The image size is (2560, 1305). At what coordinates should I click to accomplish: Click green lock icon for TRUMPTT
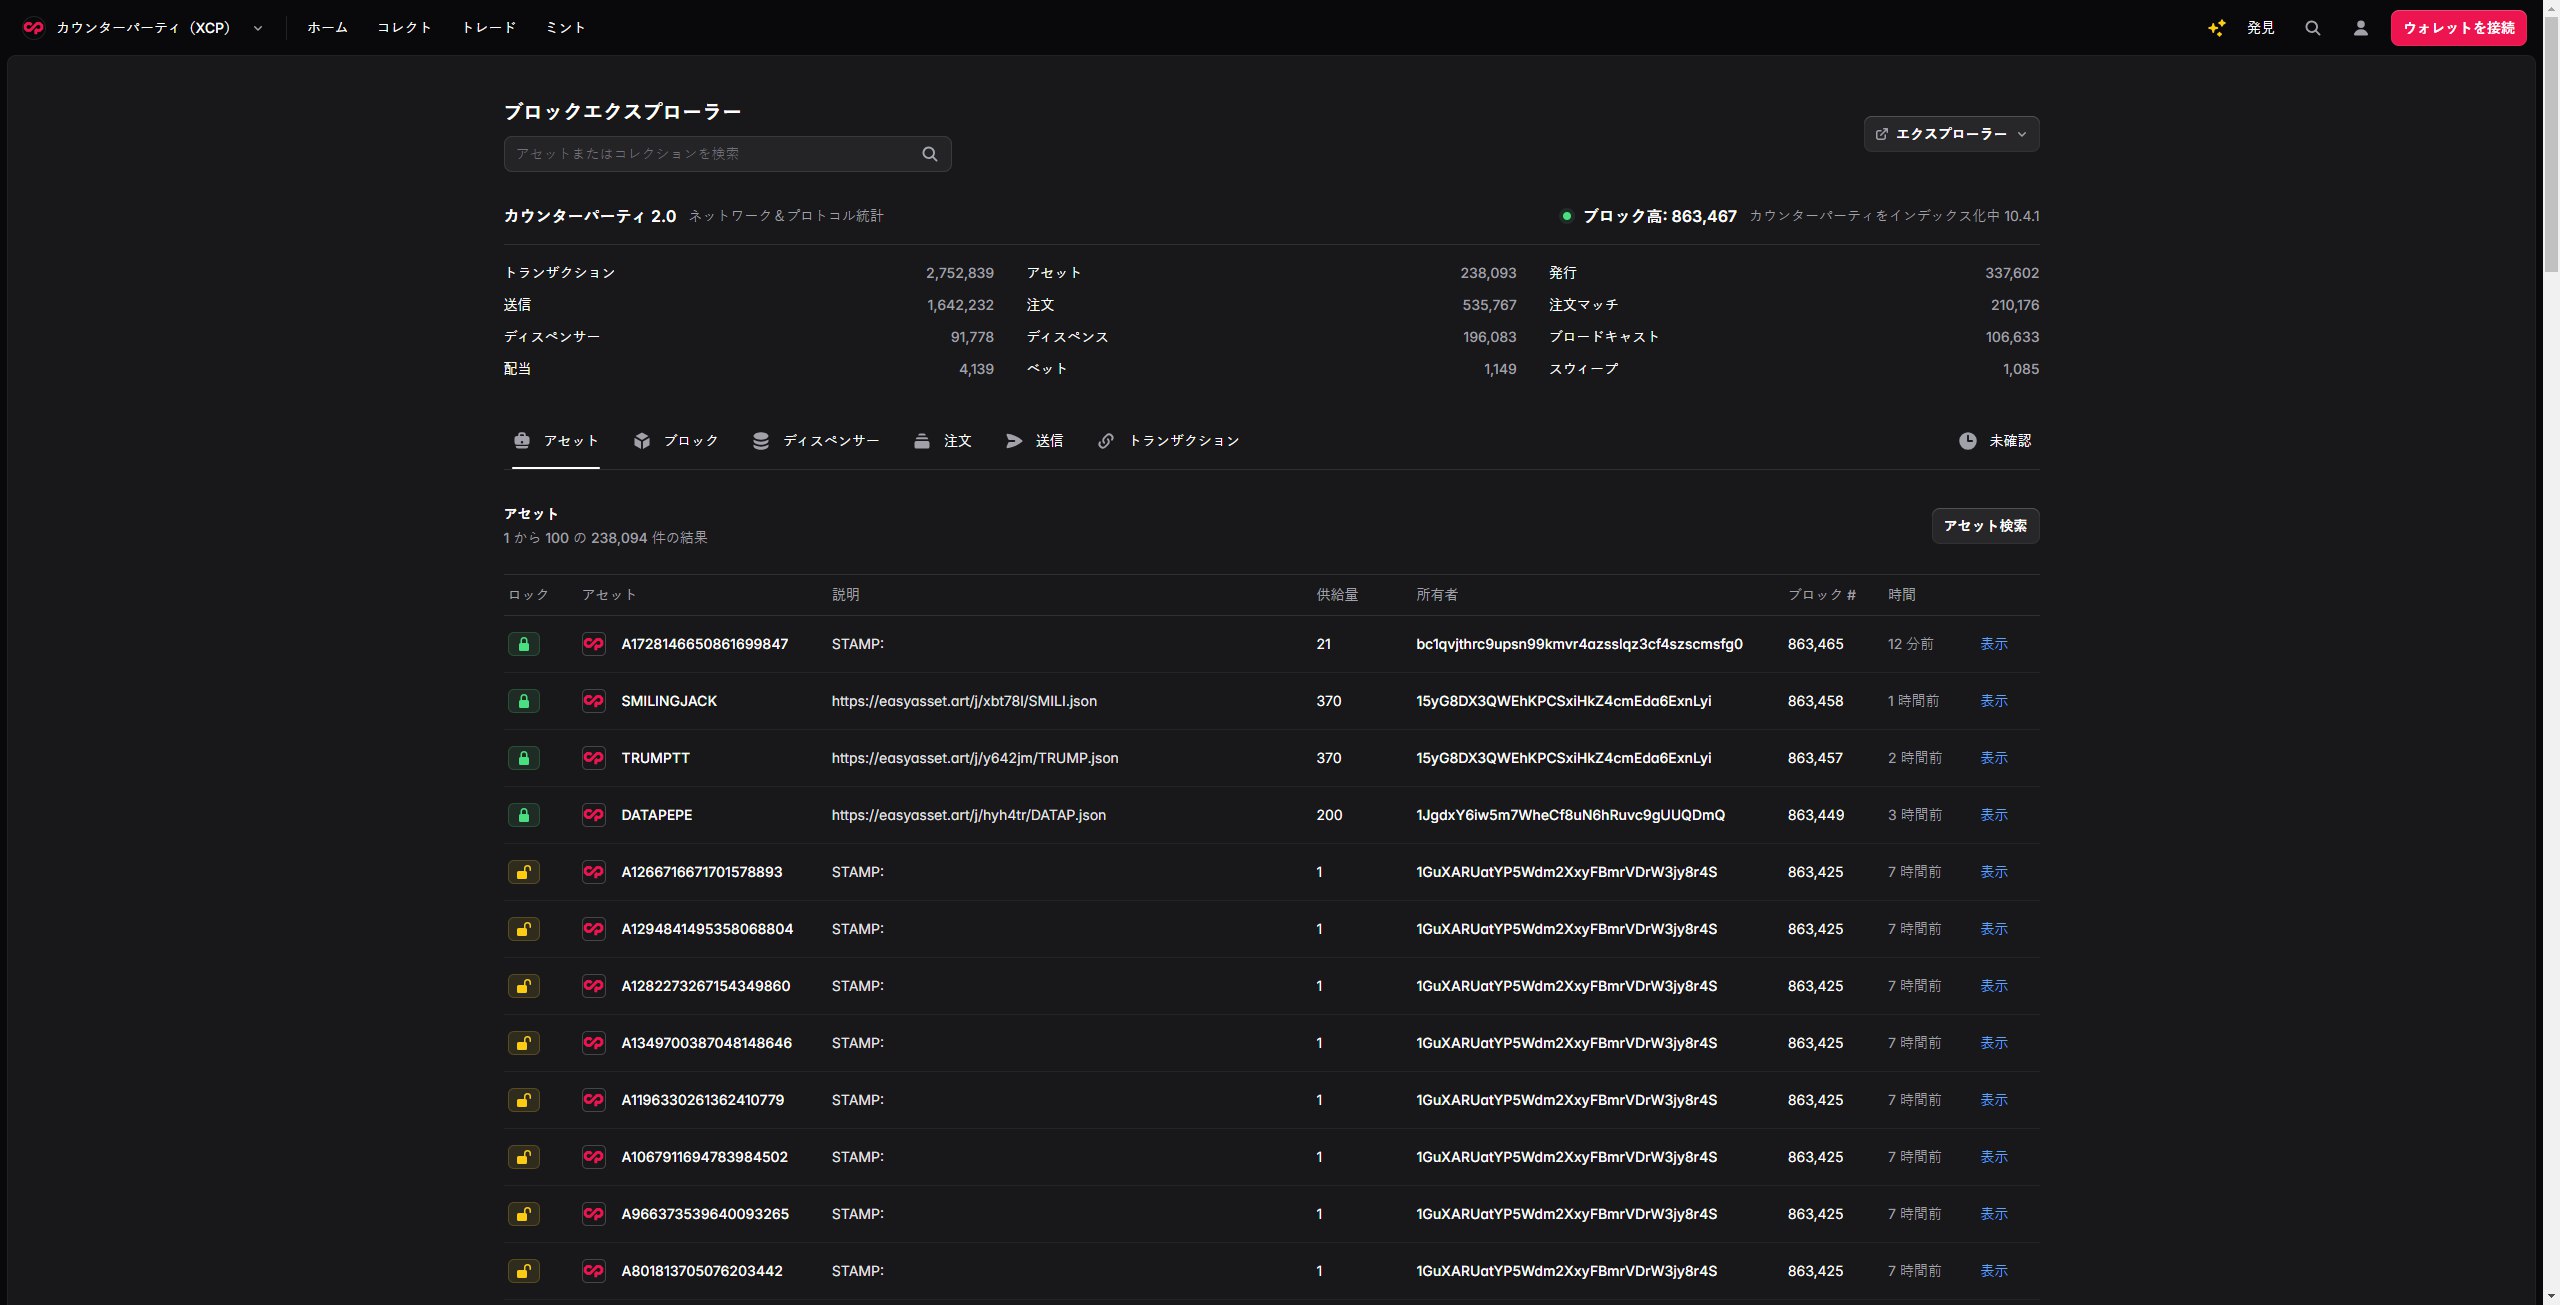coord(523,758)
